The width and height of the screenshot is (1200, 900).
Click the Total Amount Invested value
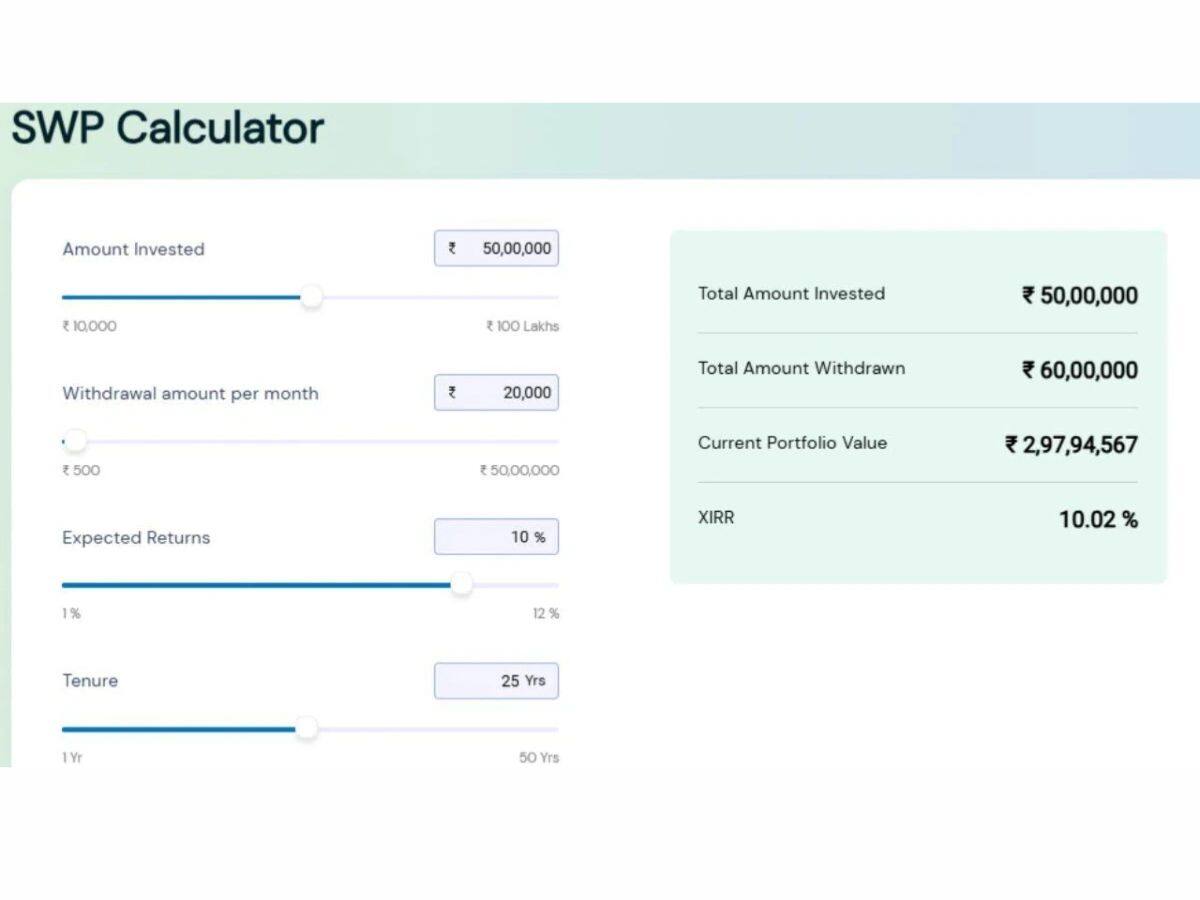1080,296
